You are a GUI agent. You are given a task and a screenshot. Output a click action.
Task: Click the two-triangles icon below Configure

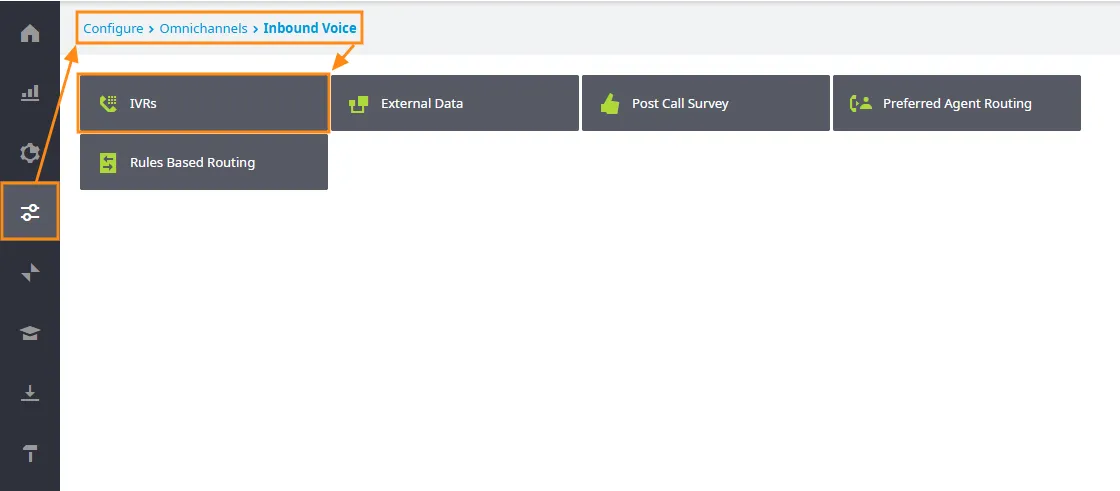click(x=30, y=272)
